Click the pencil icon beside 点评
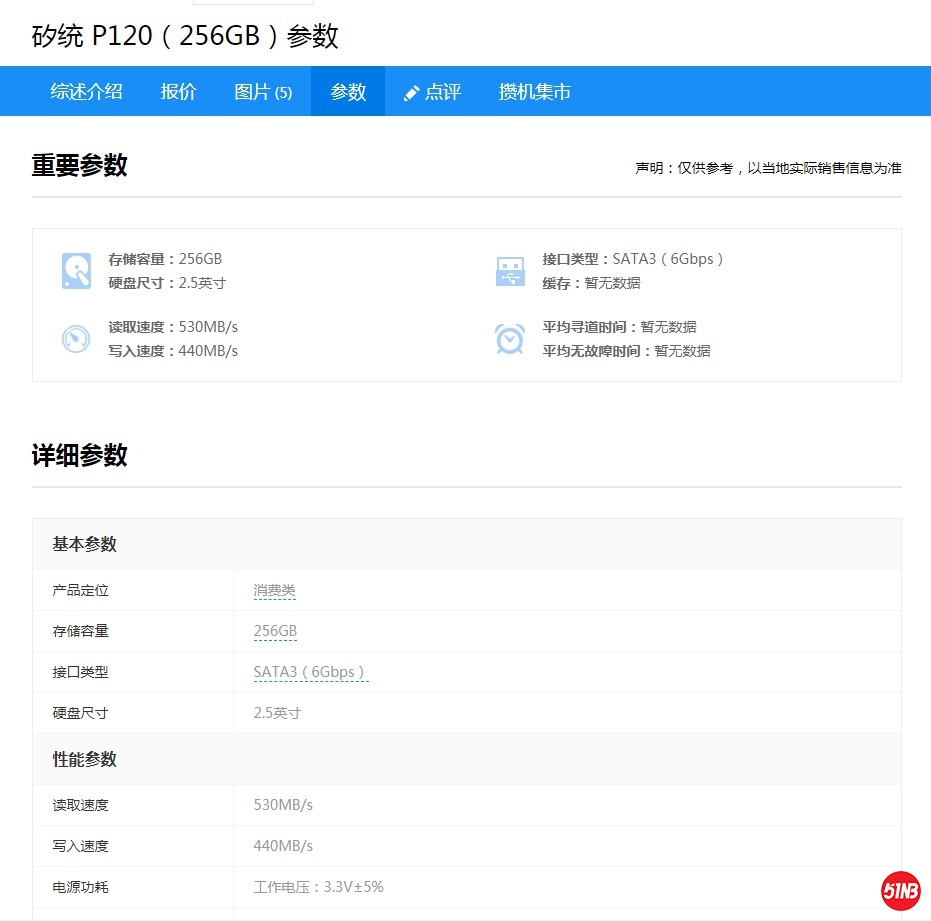The width and height of the screenshot is (931, 921). 411,93
